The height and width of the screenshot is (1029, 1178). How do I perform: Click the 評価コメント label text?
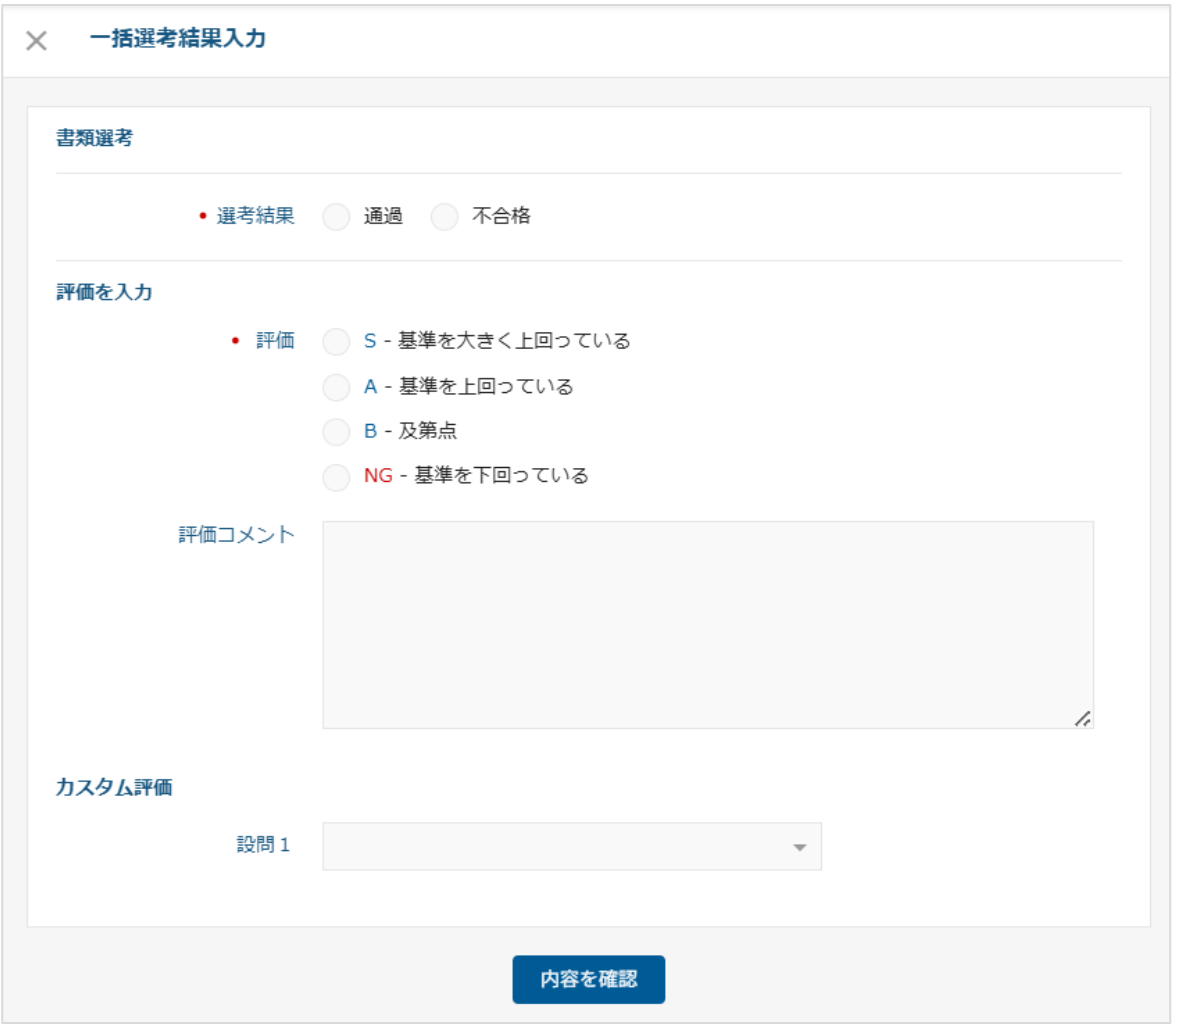tap(236, 535)
